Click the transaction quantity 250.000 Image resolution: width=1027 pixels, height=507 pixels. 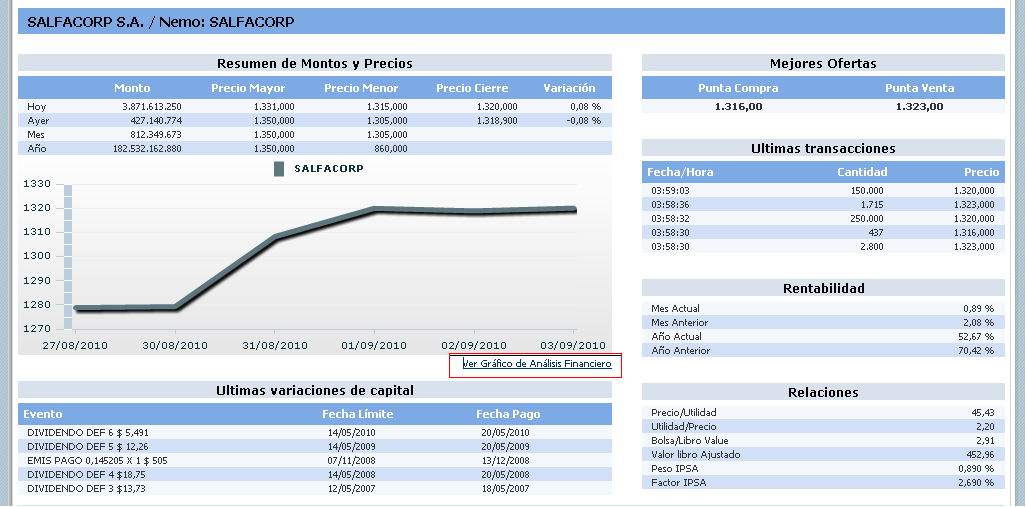pos(868,219)
